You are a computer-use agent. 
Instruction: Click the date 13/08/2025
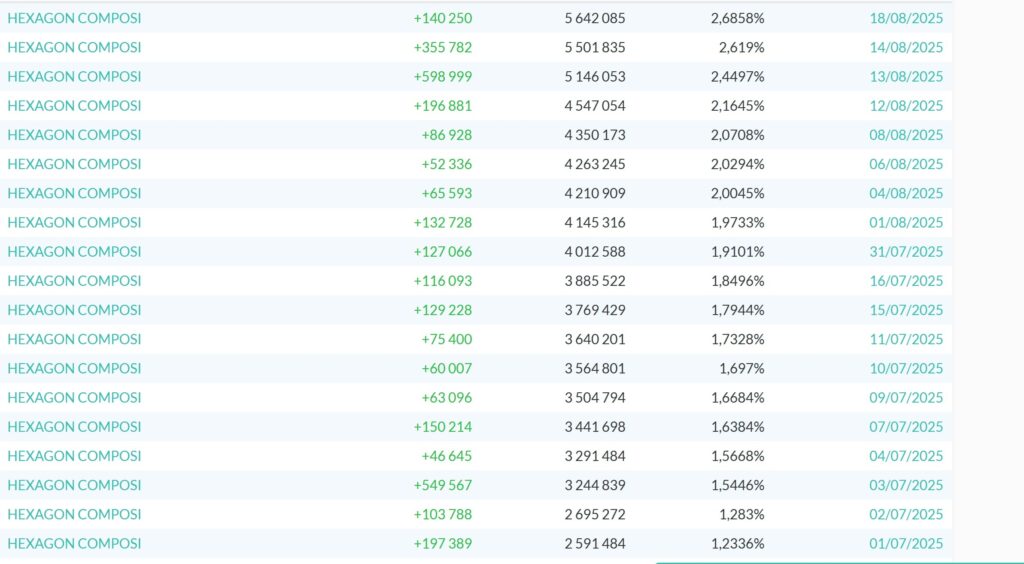pos(906,76)
